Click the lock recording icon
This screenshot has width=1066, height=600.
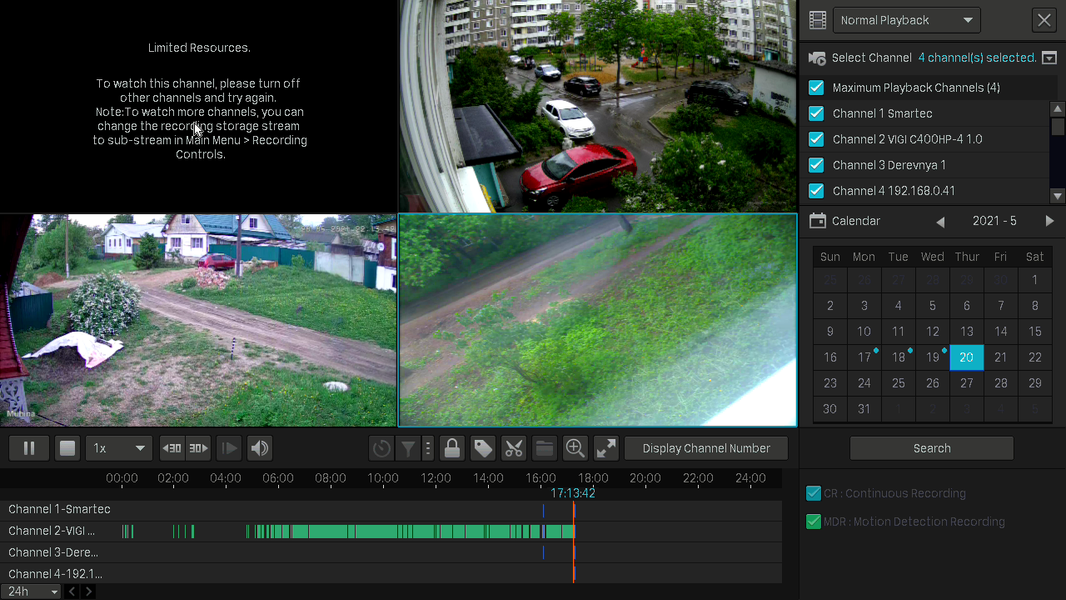[x=452, y=448]
